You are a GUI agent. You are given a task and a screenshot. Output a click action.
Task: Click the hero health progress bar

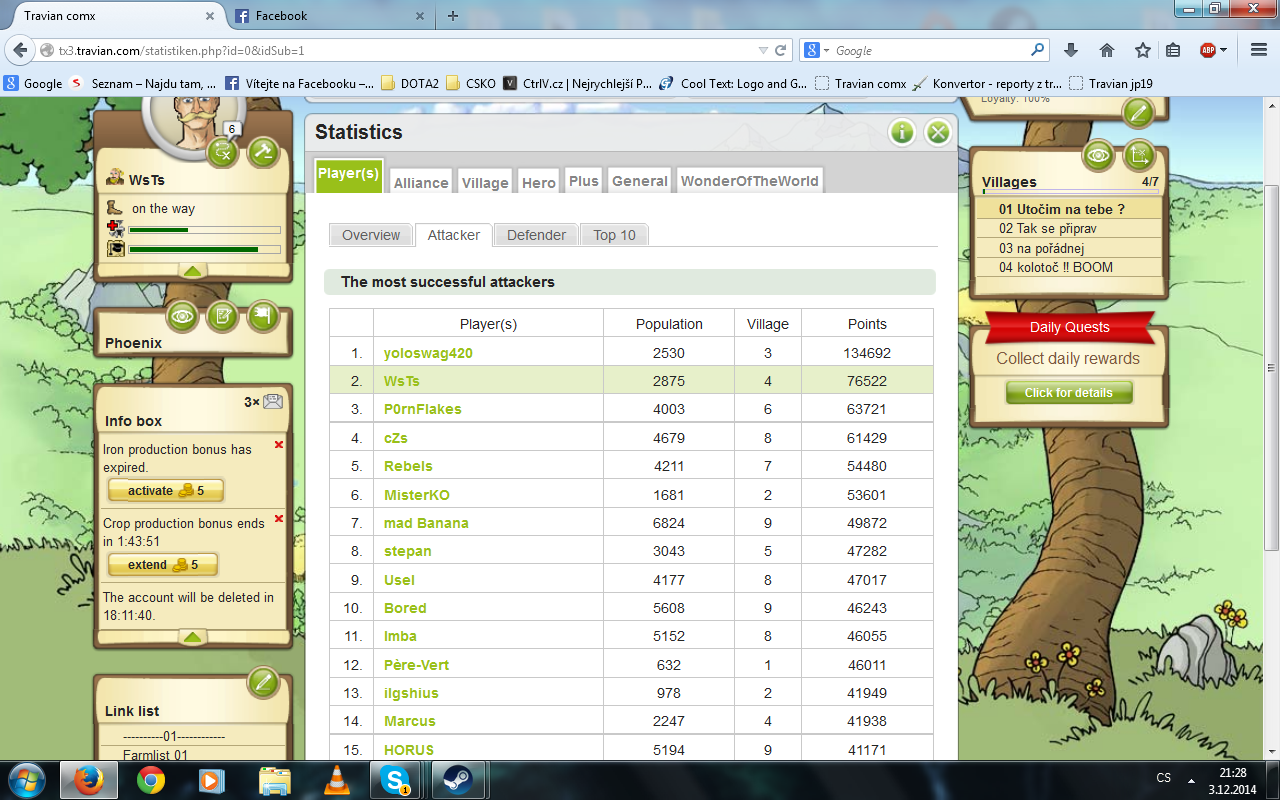point(204,230)
